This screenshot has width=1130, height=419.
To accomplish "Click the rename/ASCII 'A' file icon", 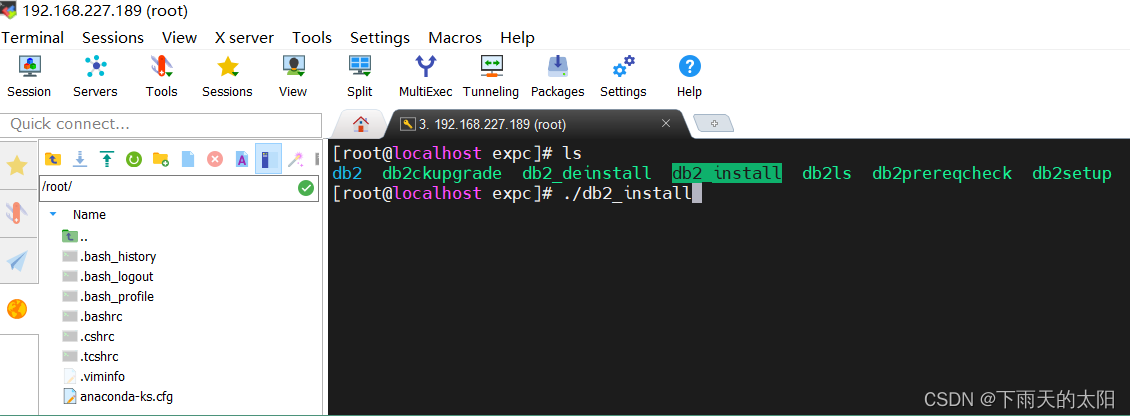I will 242,159.
